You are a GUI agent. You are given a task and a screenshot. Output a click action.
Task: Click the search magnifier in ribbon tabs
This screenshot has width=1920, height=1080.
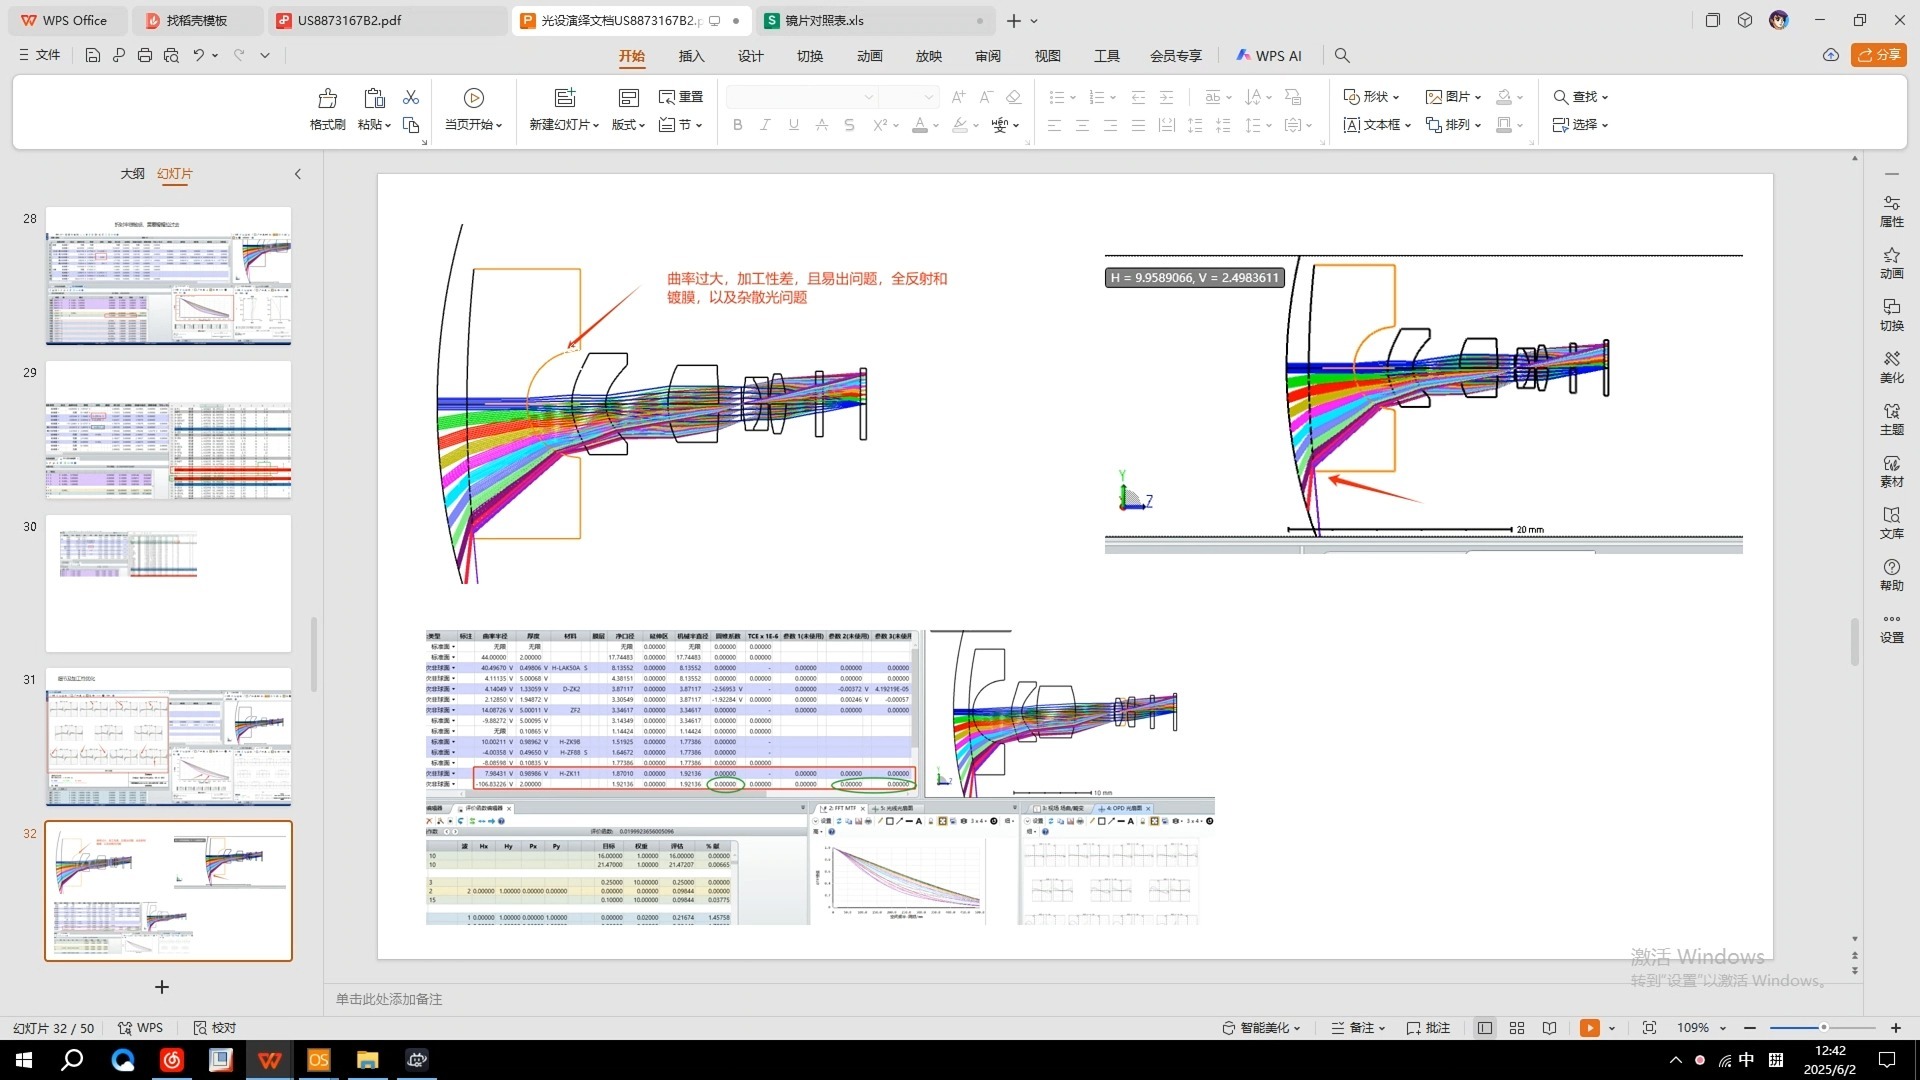point(1342,56)
